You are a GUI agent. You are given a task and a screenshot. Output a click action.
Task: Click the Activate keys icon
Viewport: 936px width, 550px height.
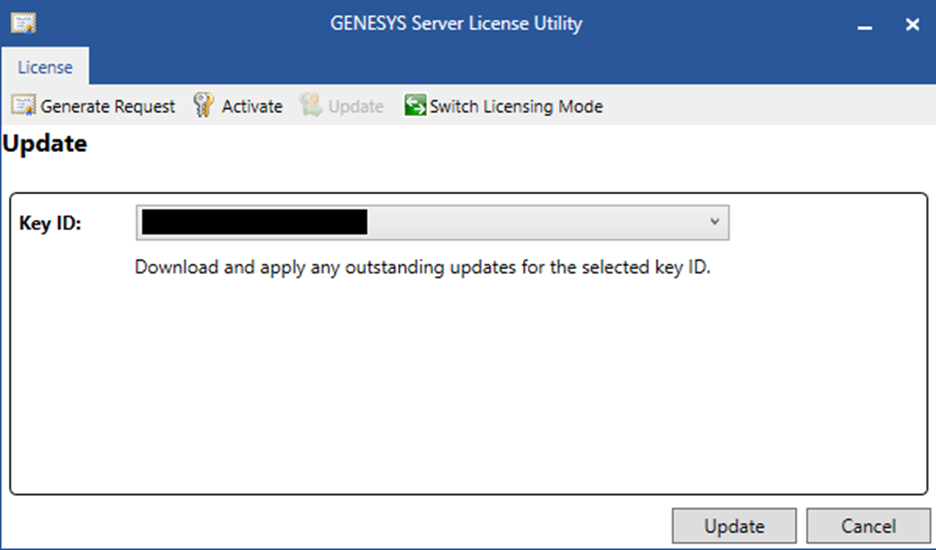pyautogui.click(x=204, y=106)
